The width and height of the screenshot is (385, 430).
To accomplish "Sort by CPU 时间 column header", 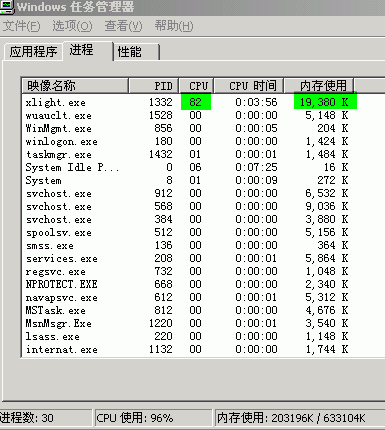I will click(x=249, y=86).
